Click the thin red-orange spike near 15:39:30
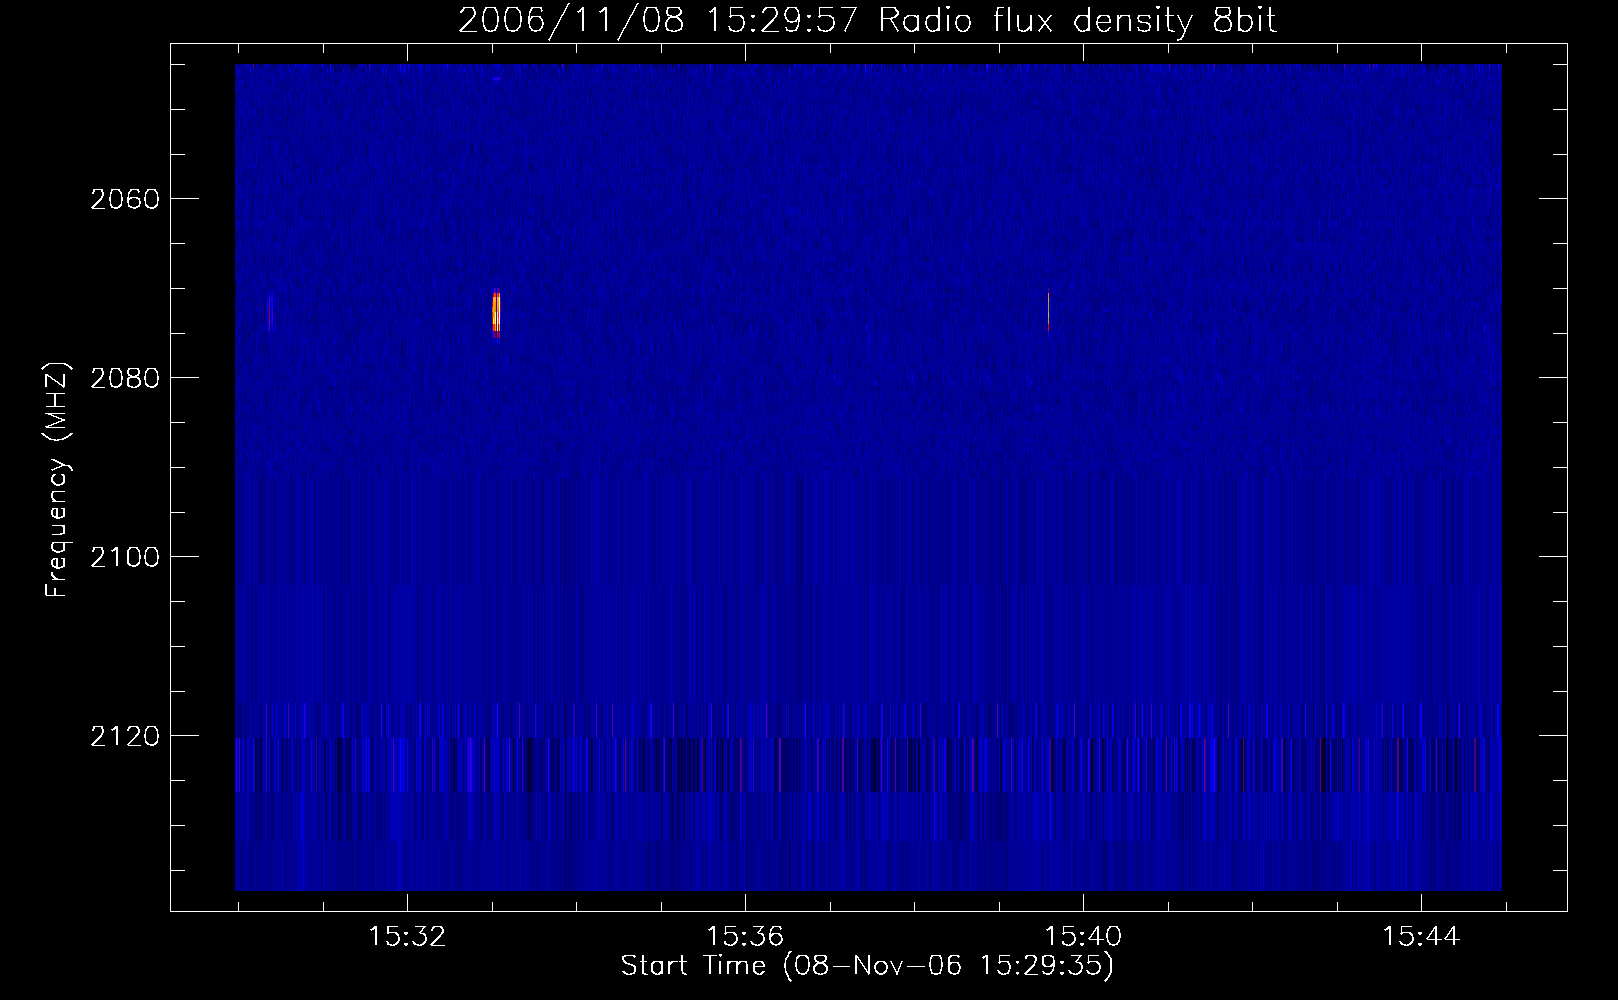This screenshot has width=1618, height=1000. tap(1048, 311)
